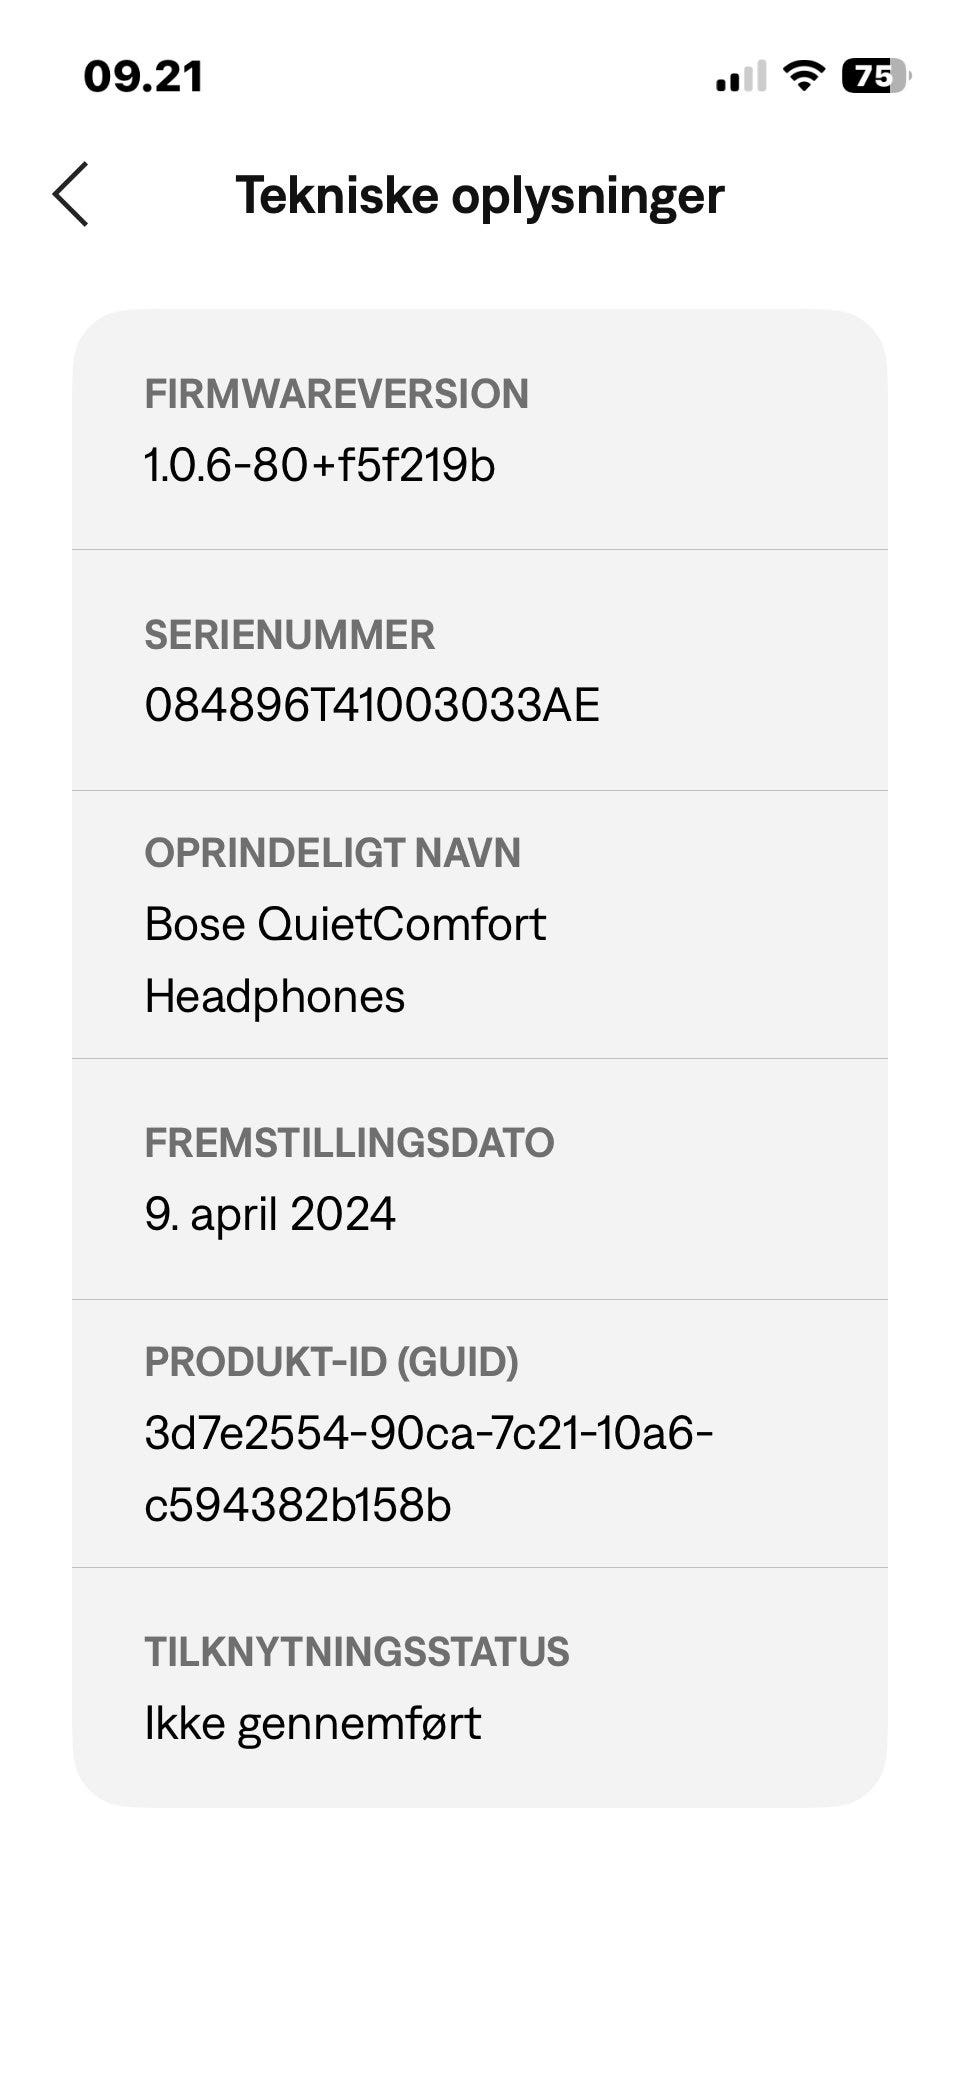Select the Serienummer label
This screenshot has width=960, height=2079.
[x=290, y=635]
